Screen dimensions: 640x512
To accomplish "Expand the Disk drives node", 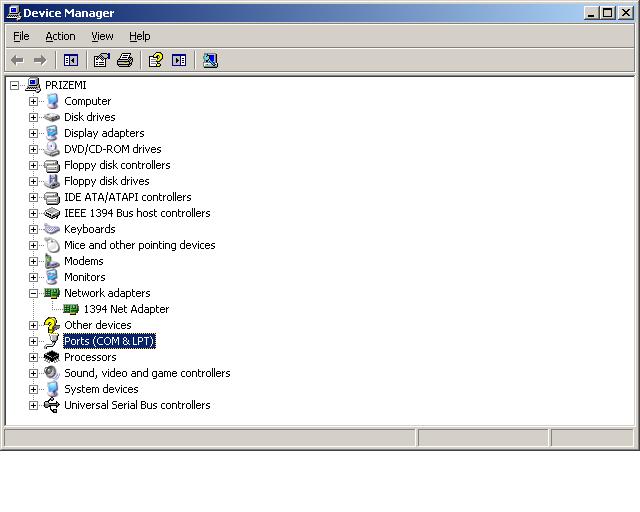I will click(33, 117).
